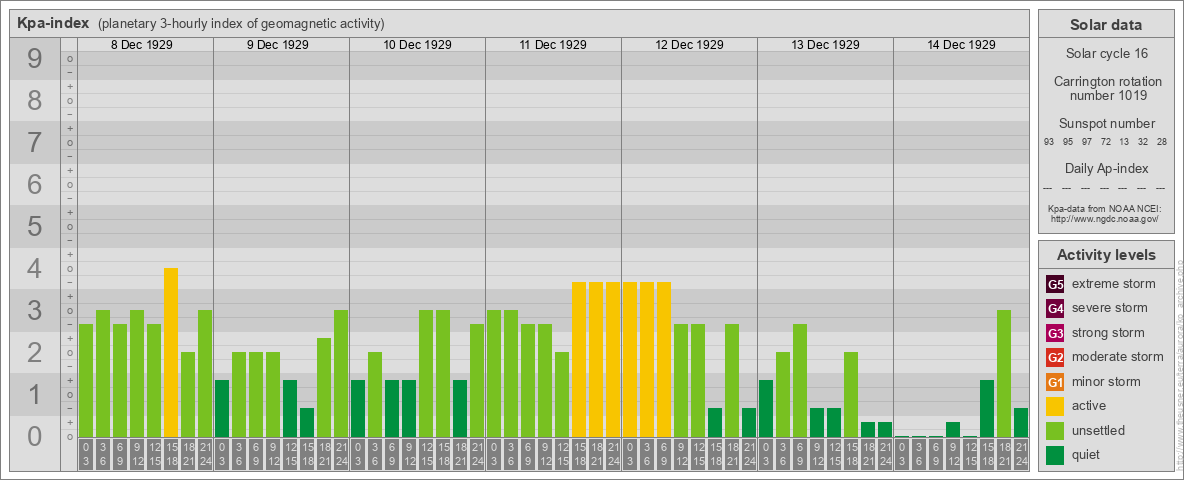
Task: Click the 'Activity levels' panel heading
Action: tap(1106, 255)
